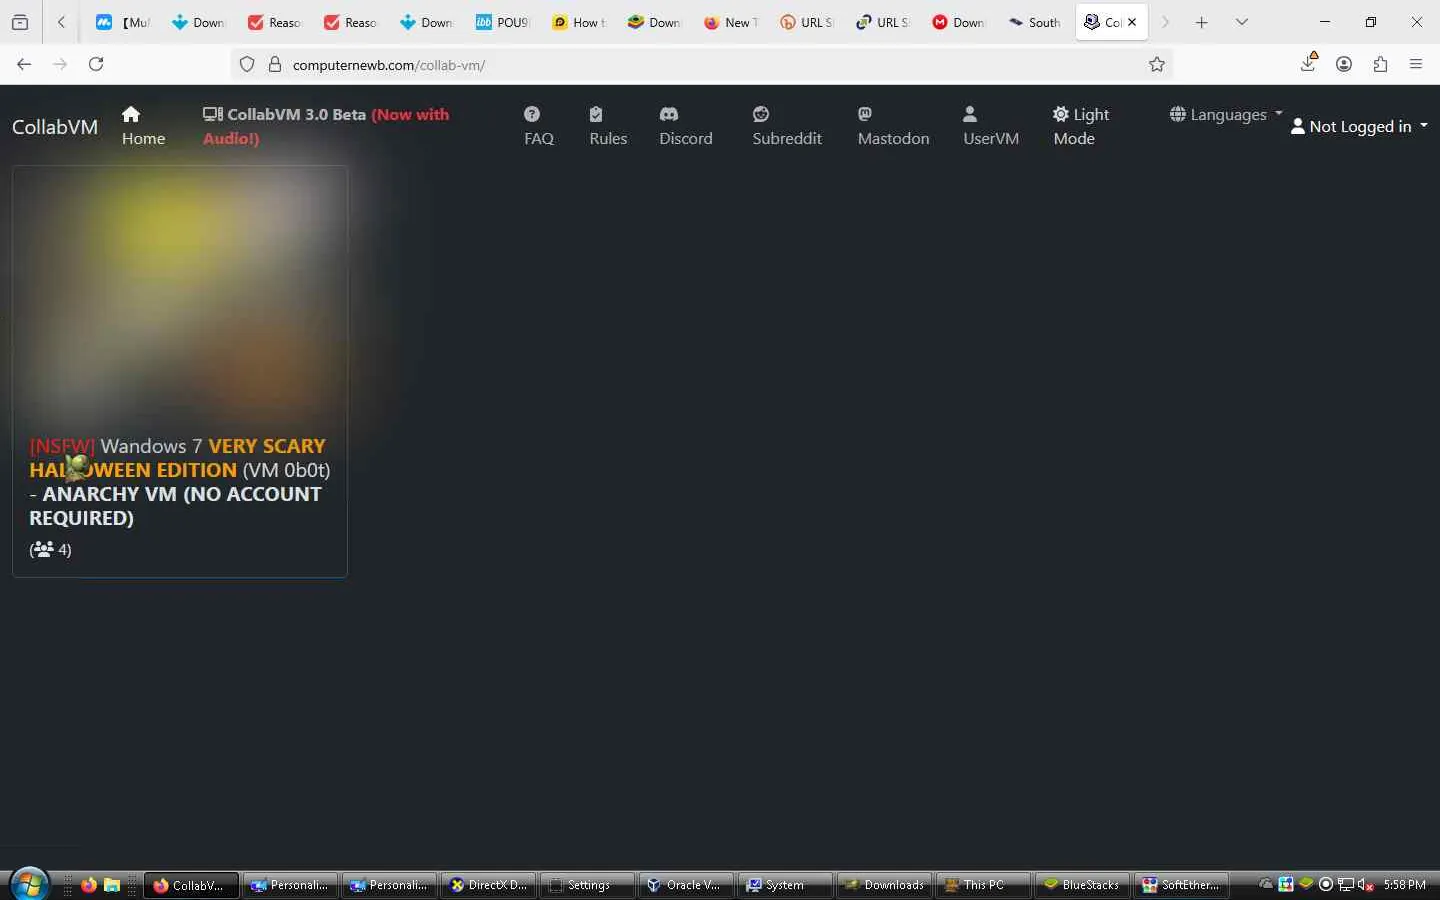
Task: Click the Home house icon
Action: click(x=131, y=114)
